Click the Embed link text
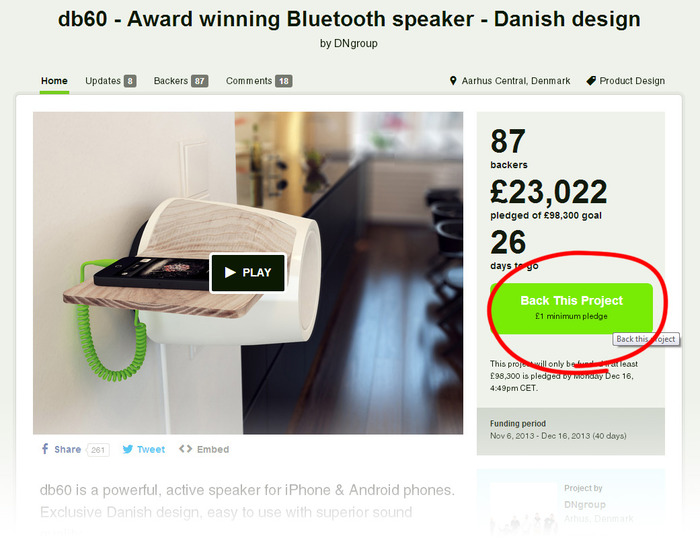Image resolution: width=700 pixels, height=559 pixels. 213,450
